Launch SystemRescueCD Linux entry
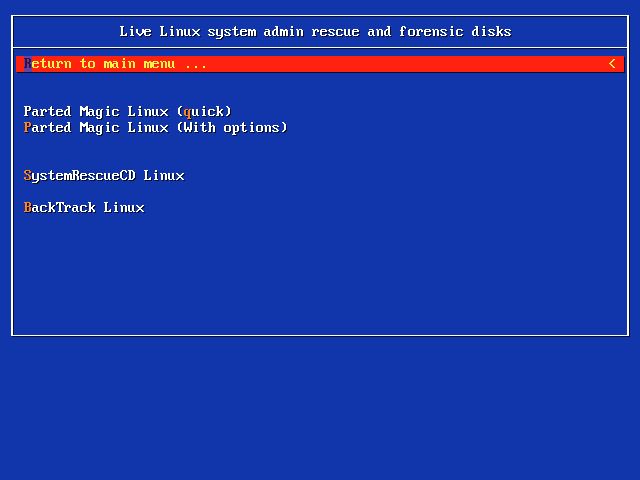Screen dimensions: 640x480 [x=104, y=176]
